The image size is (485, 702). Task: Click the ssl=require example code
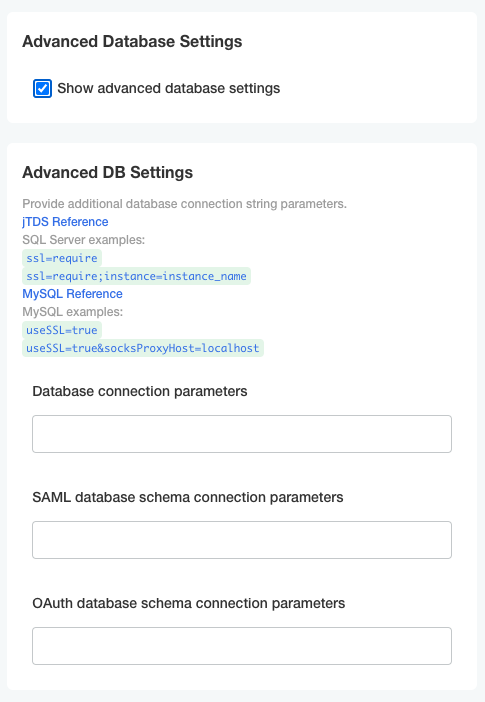coord(62,258)
